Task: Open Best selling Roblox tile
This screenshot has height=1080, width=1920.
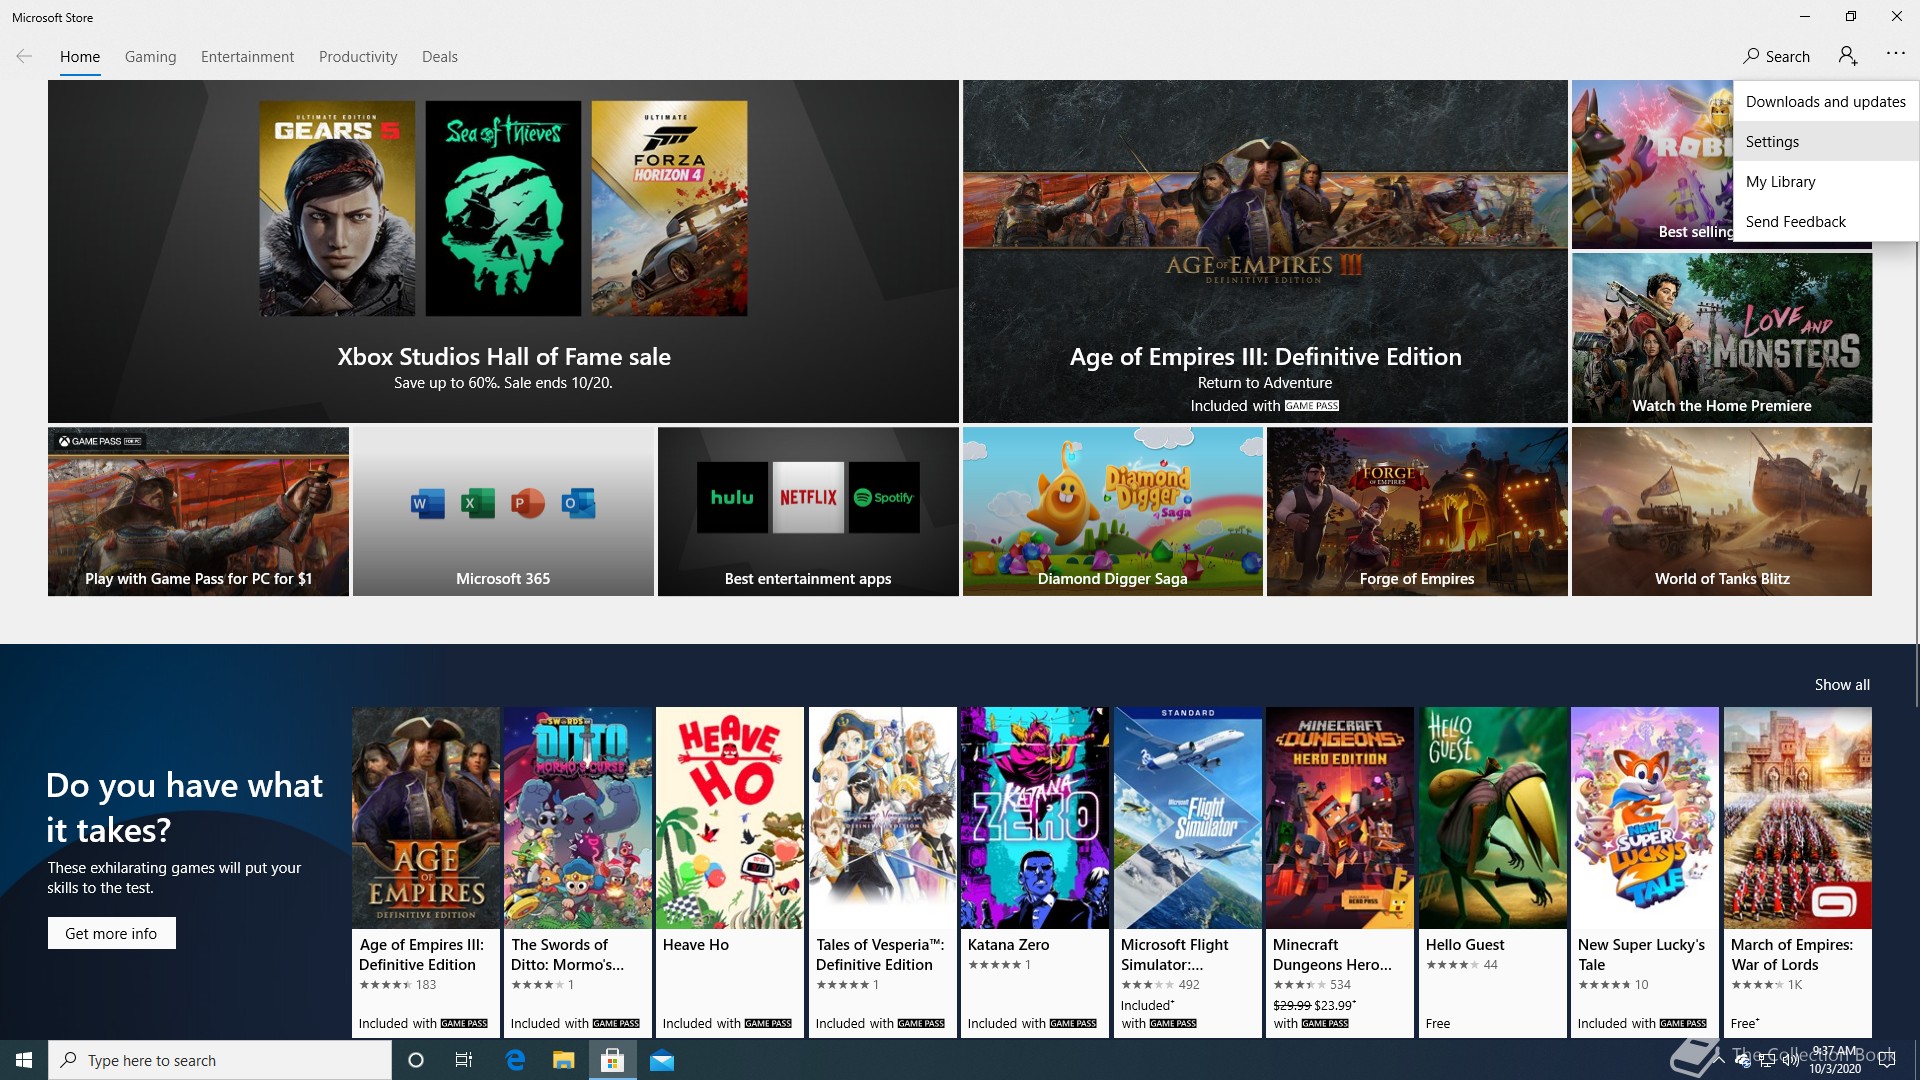Action: click(x=1652, y=165)
